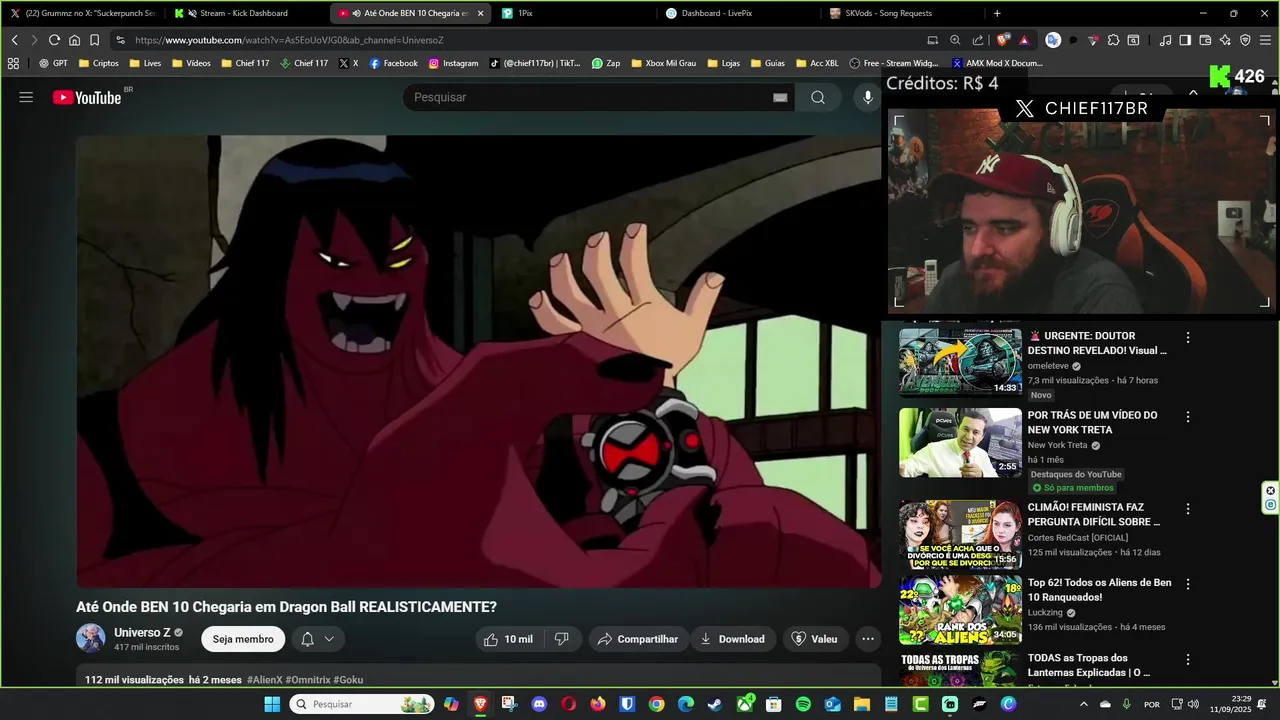Open the Windows Start menu
The width and height of the screenshot is (1280, 720).
click(x=272, y=704)
